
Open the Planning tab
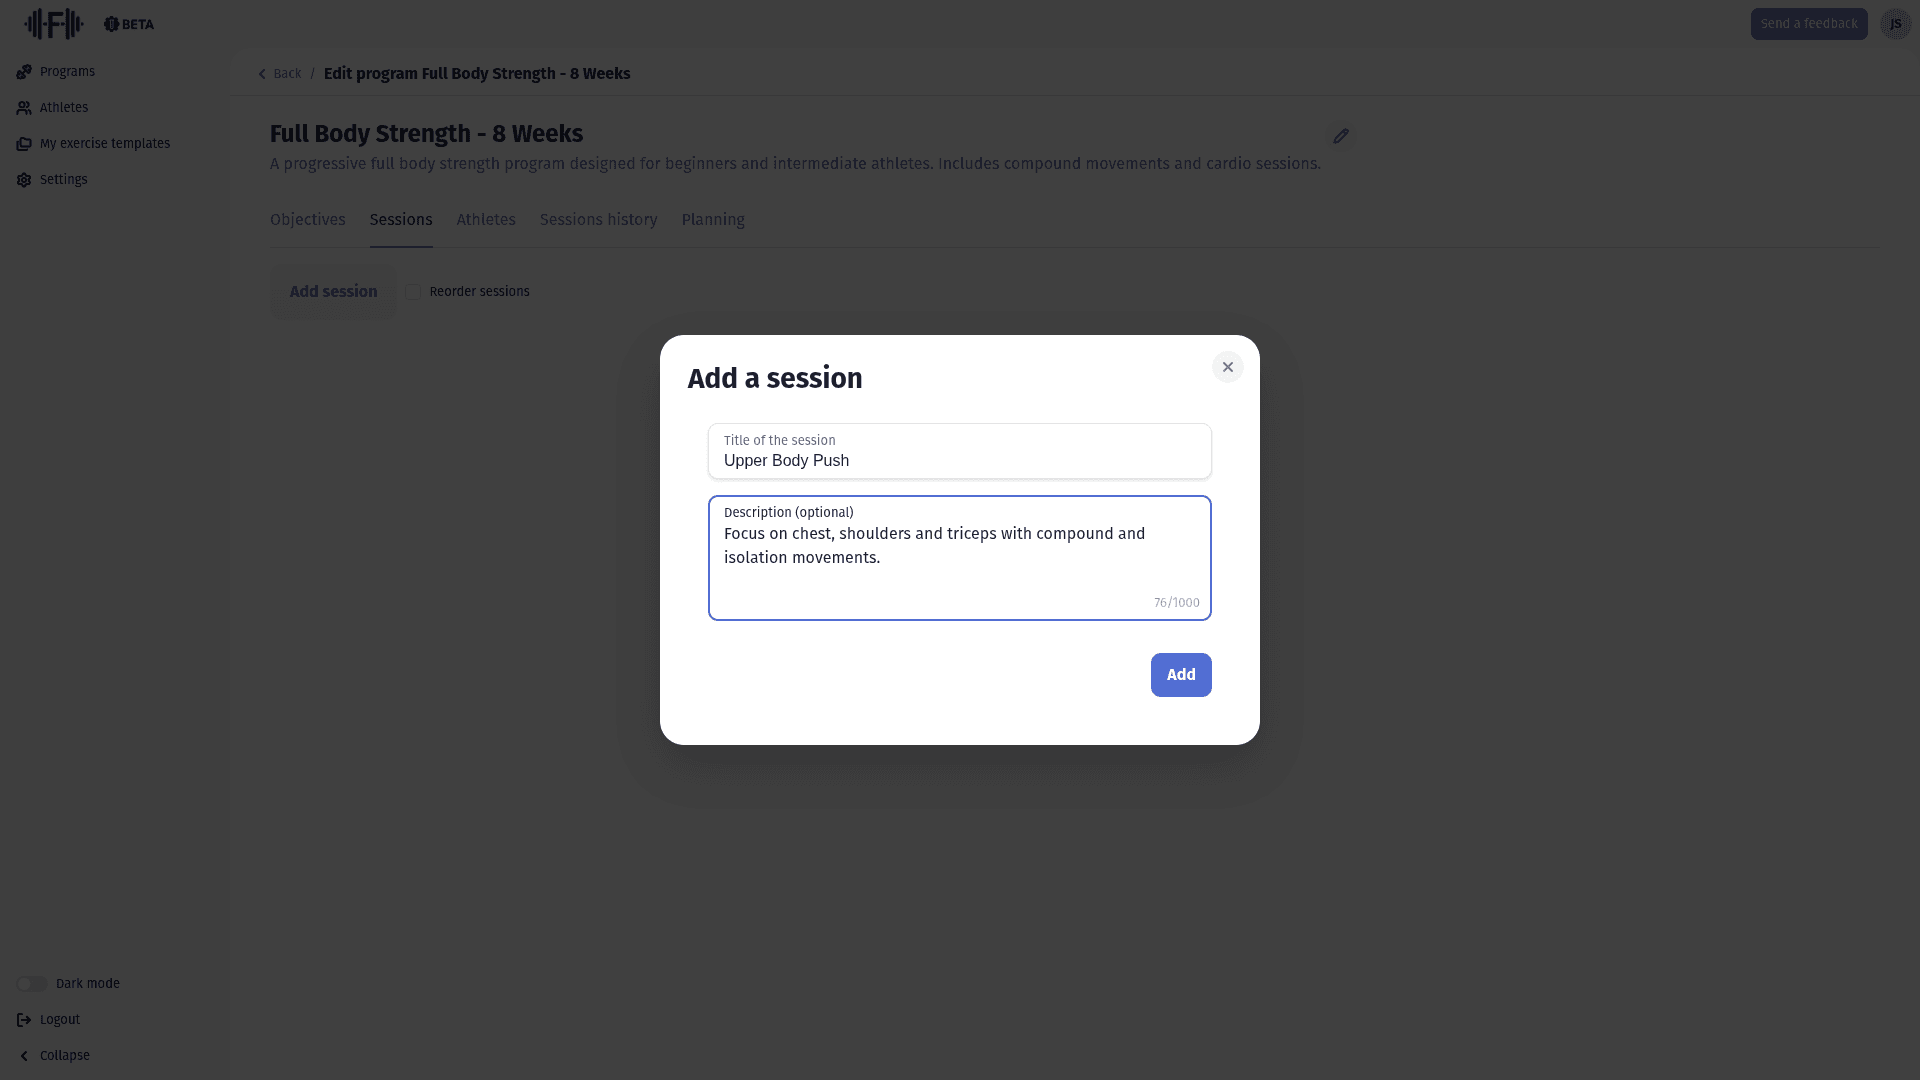click(713, 220)
